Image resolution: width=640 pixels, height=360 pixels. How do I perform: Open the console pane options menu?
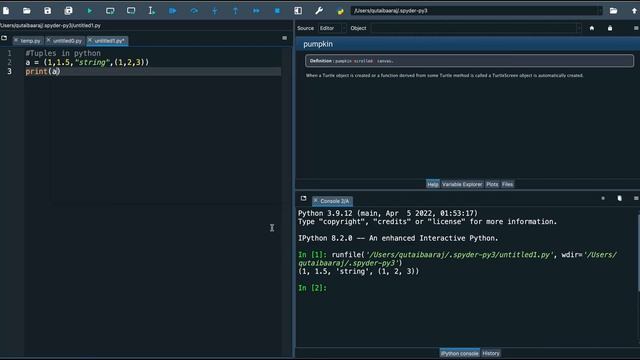(636, 198)
